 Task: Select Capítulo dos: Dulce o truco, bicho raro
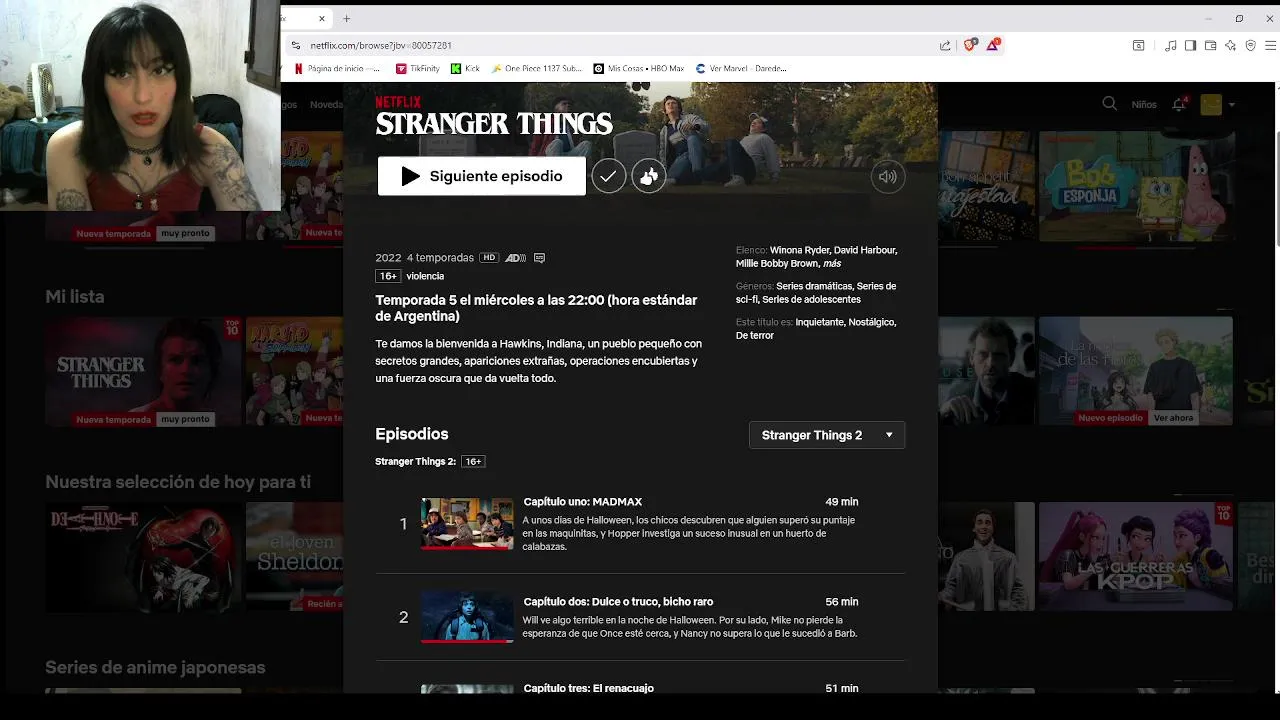click(x=618, y=602)
